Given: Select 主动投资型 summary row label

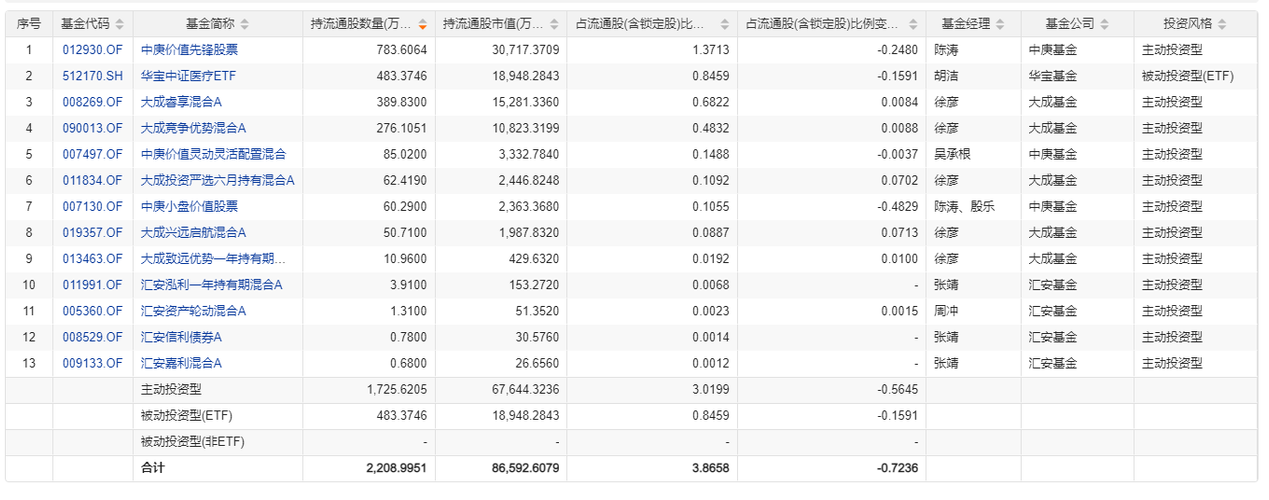Looking at the screenshot, I should (171, 389).
